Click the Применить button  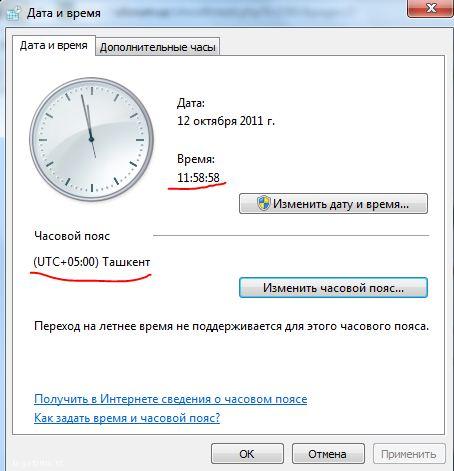point(409,454)
